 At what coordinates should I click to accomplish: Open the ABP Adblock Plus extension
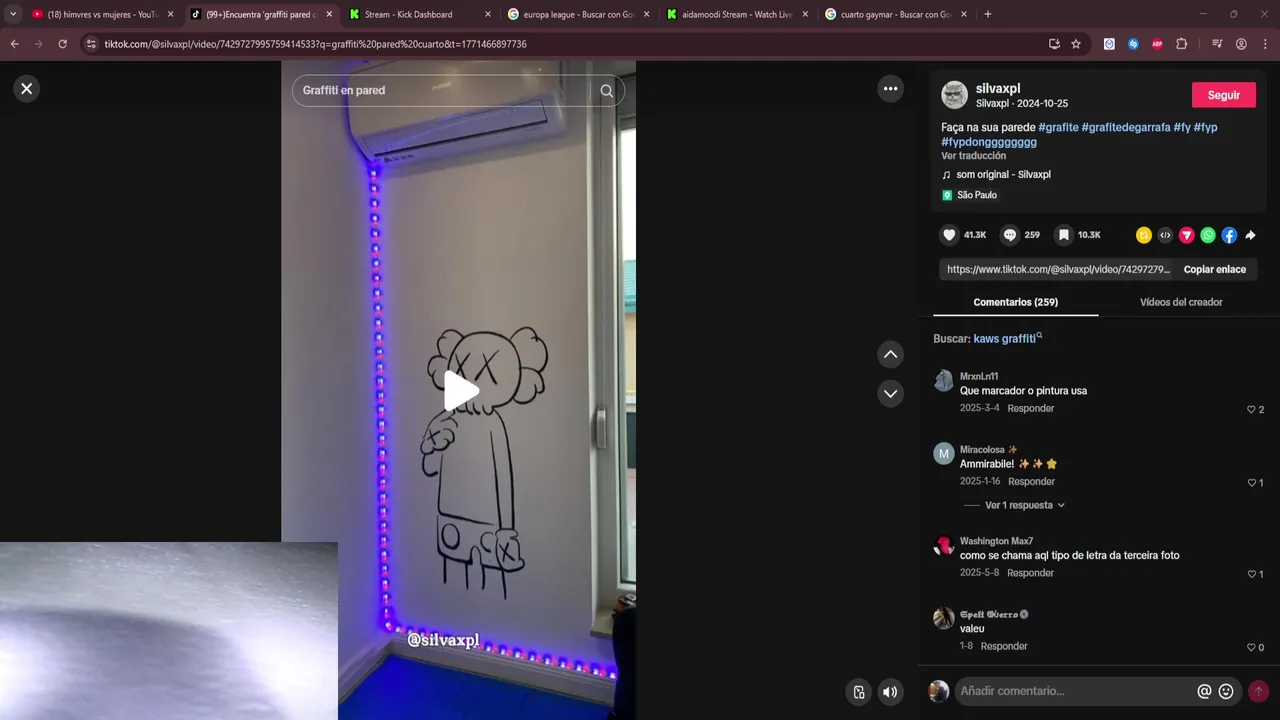(1157, 44)
